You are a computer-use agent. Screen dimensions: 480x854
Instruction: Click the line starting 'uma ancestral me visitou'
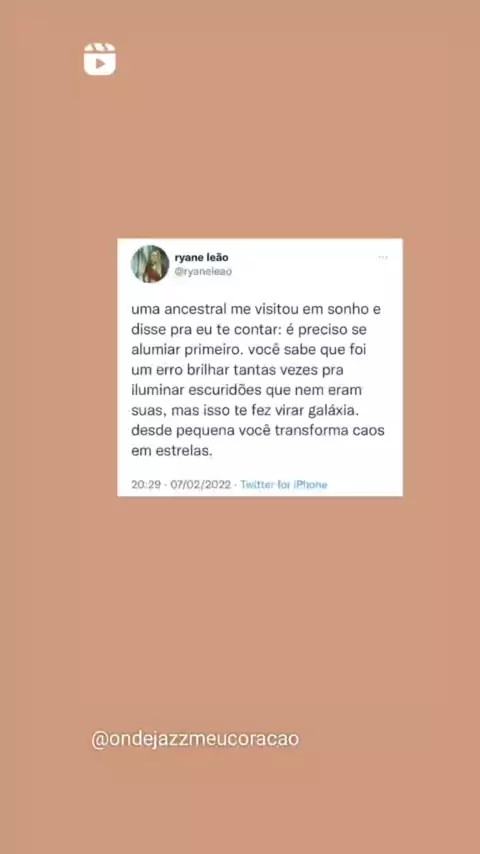[256, 310]
